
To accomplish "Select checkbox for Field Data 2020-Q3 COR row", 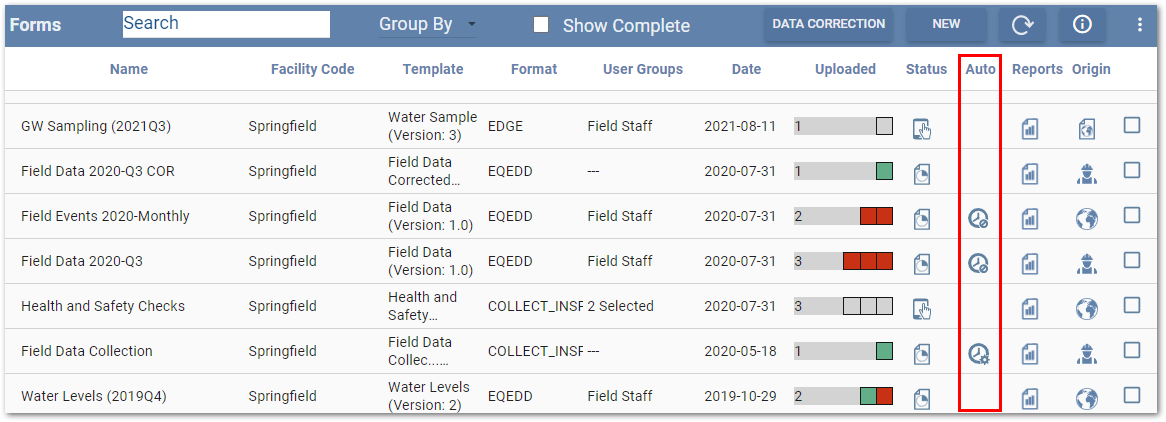I will click(1132, 170).
